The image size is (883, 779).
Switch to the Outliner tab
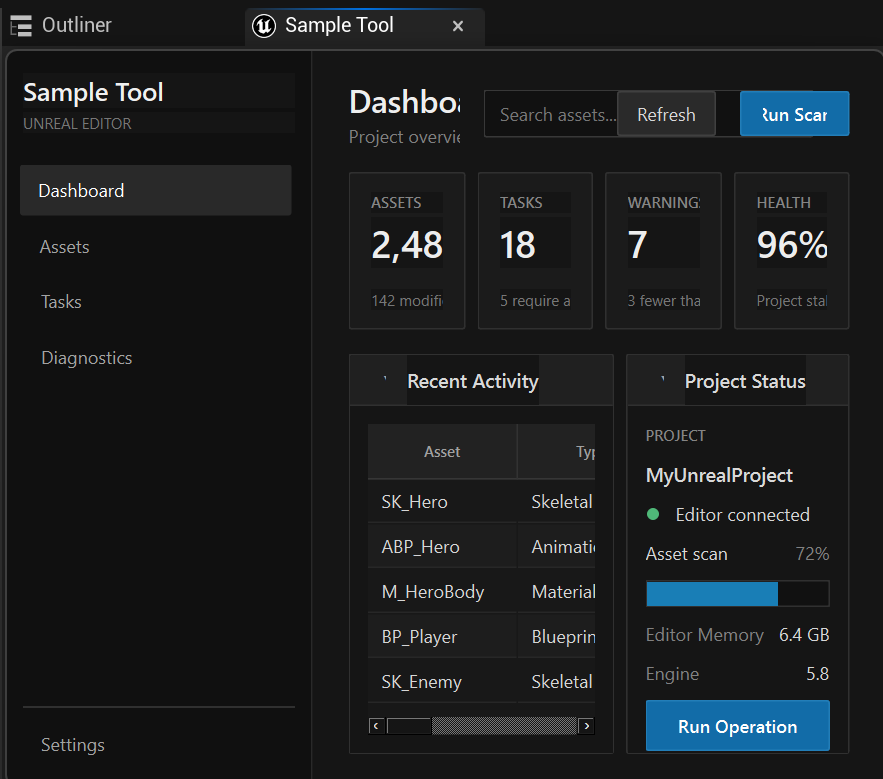pyautogui.click(x=77, y=25)
